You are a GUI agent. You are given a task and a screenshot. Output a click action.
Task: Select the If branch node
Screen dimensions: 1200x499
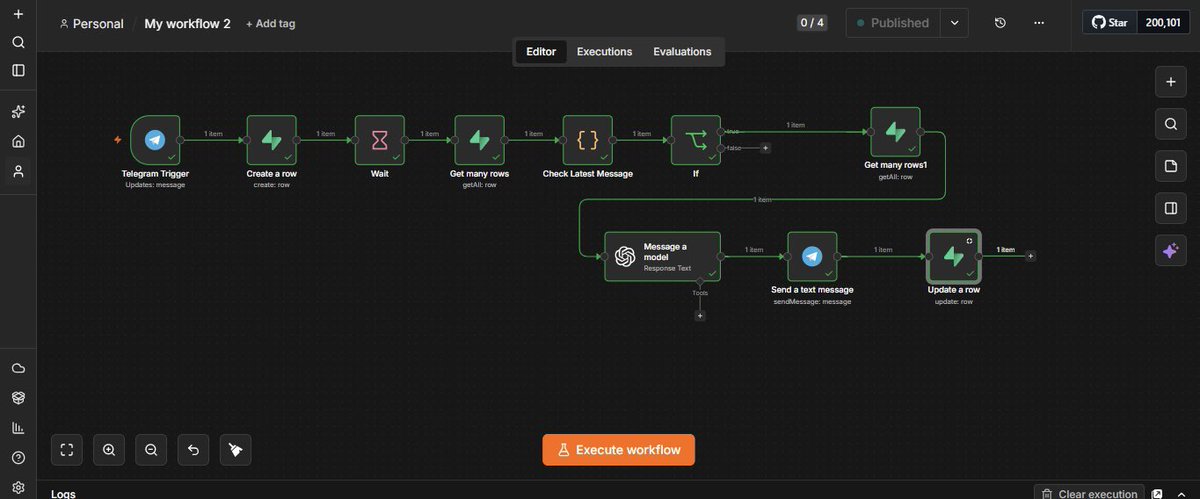click(696, 140)
